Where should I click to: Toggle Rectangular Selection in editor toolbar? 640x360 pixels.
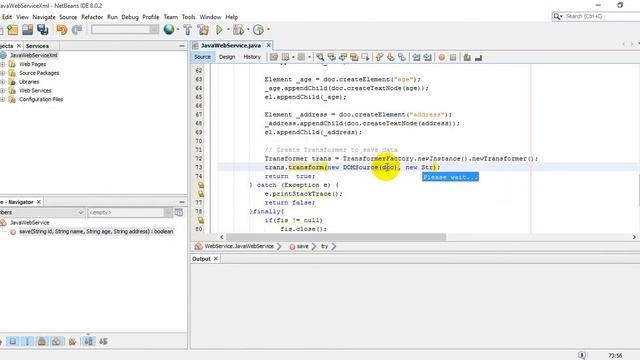(365, 57)
